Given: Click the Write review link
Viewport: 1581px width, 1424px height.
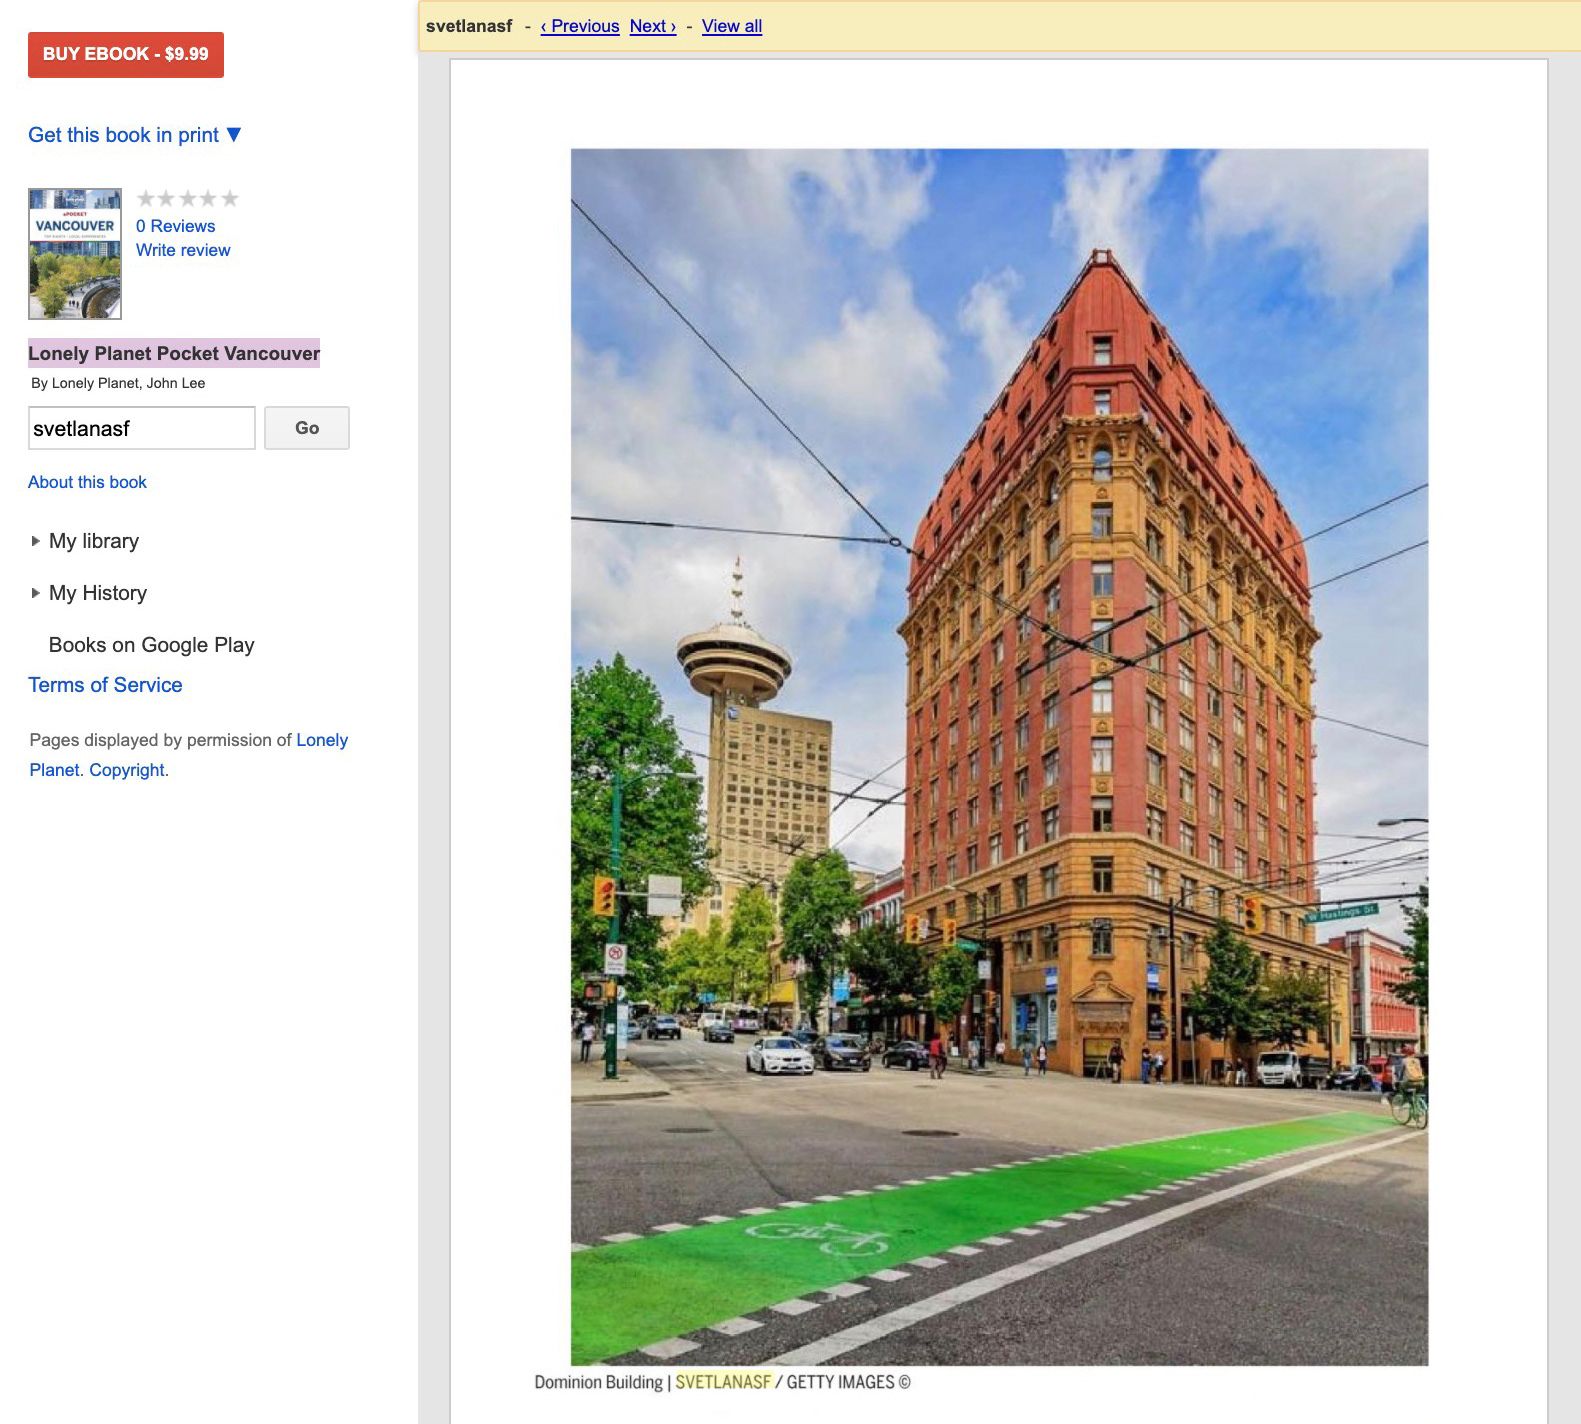Looking at the screenshot, I should point(183,250).
